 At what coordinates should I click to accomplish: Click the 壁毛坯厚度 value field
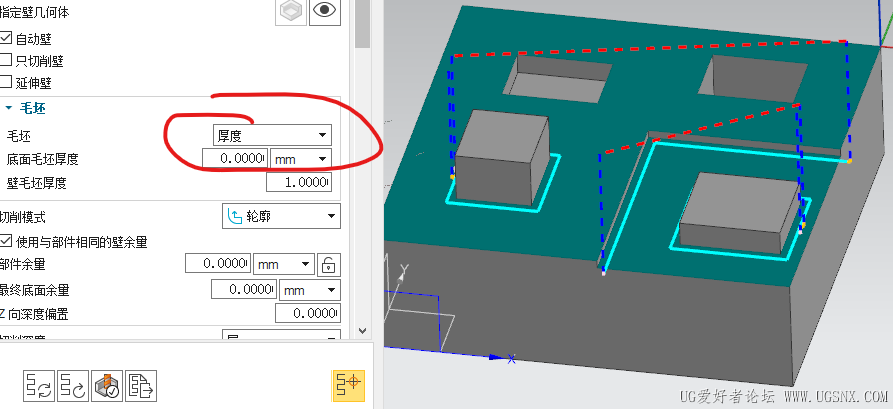point(299,182)
